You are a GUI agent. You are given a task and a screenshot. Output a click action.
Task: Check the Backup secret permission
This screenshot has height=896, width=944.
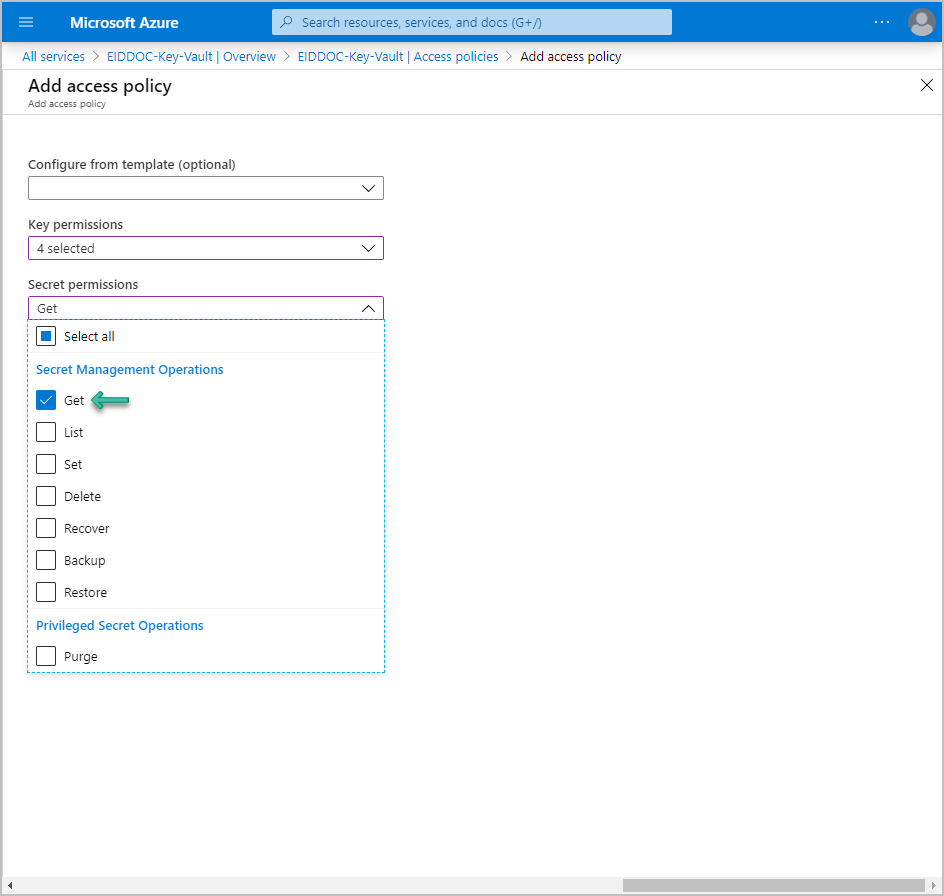tap(46, 560)
